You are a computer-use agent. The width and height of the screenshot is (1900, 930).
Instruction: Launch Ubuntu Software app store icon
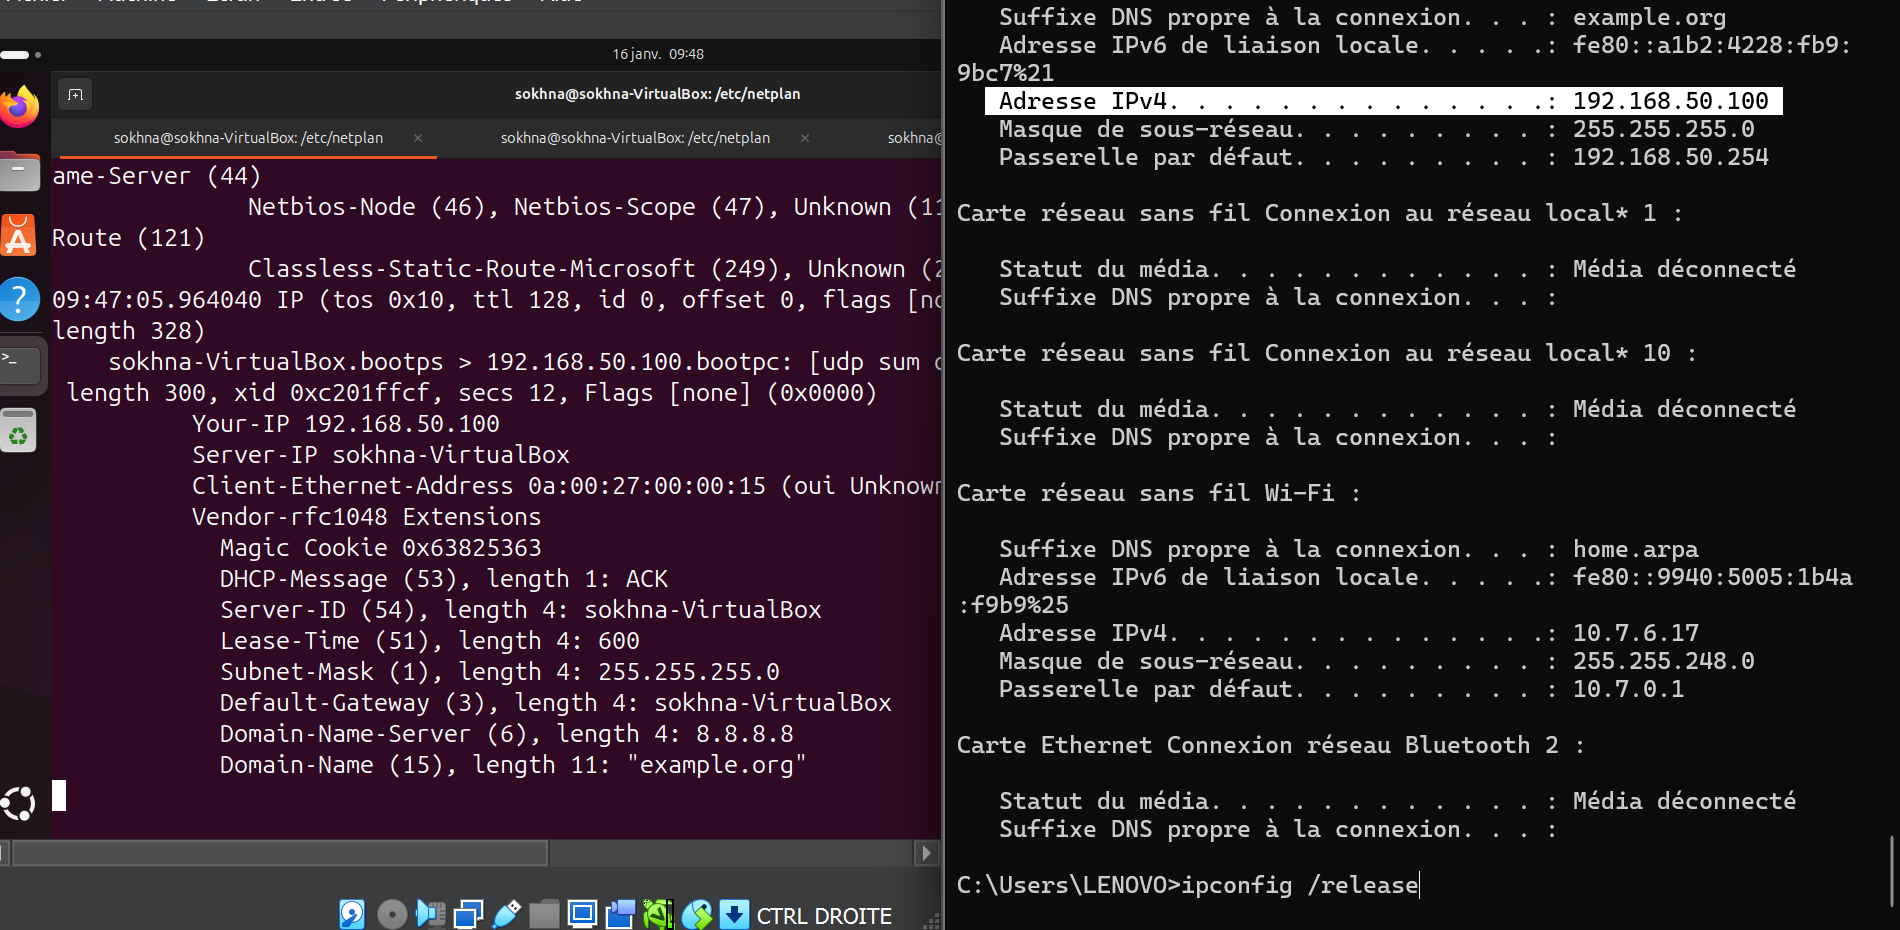coord(18,236)
